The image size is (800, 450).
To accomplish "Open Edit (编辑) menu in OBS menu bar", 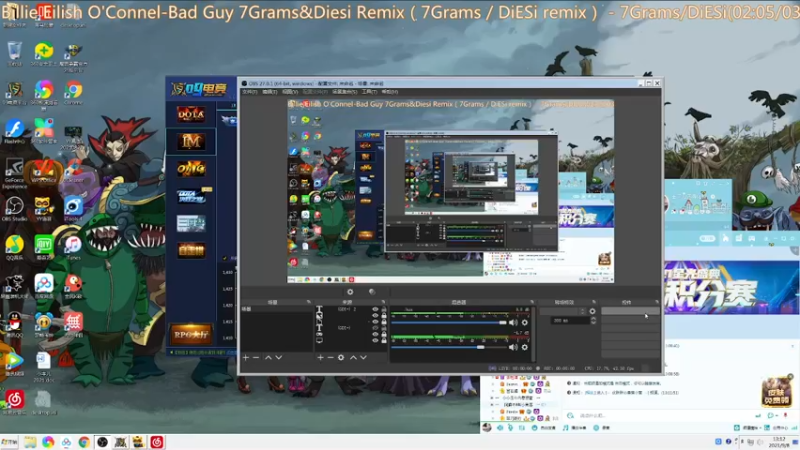I will tap(270, 92).
